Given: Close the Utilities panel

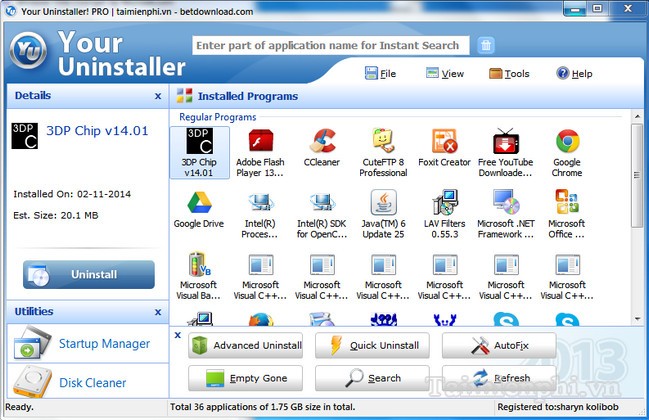Looking at the screenshot, I should click(158, 312).
